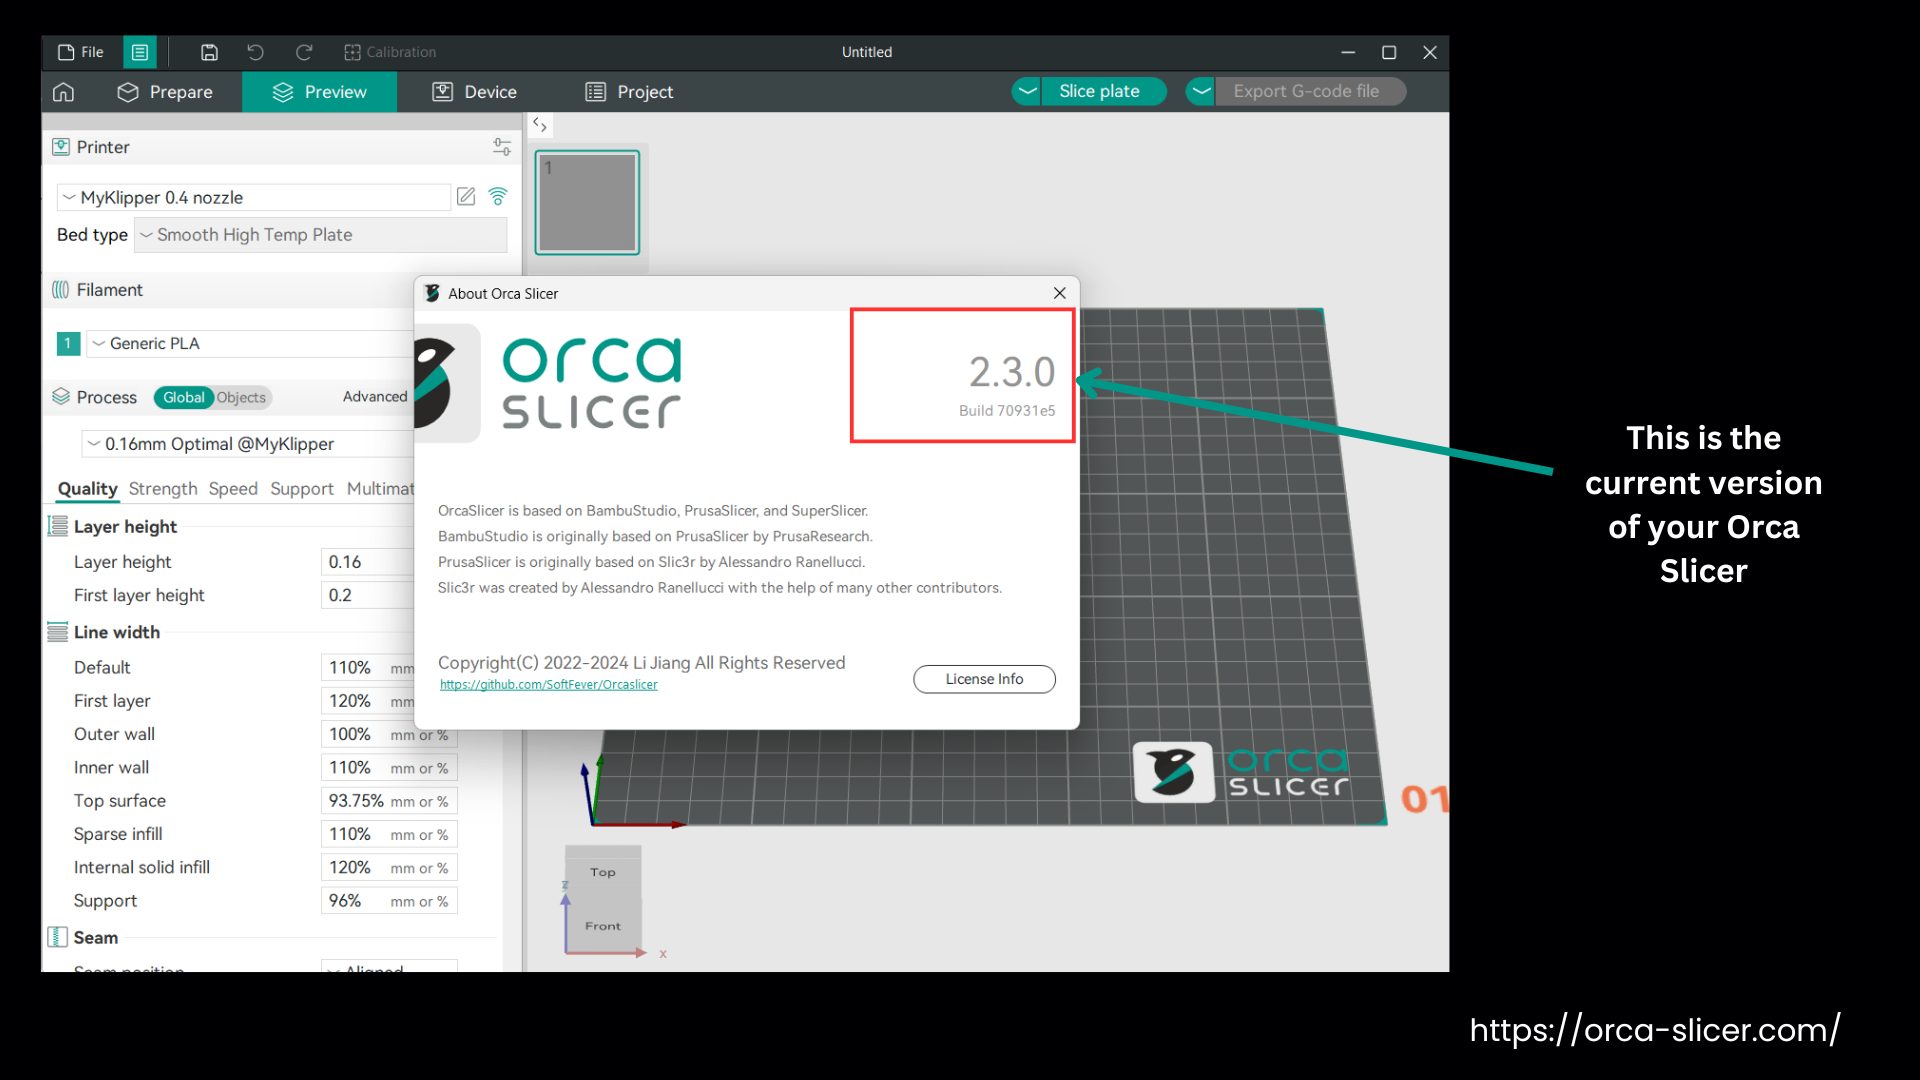Open the 0.16mm Optimal process preset dropdown
Viewport: 1920px width, 1080px height.
248,443
